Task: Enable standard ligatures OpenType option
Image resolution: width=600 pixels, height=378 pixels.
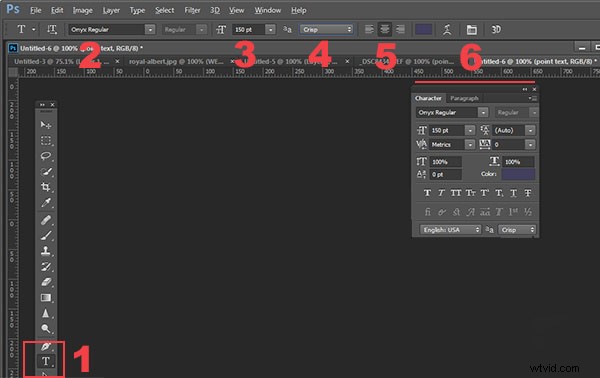Action: [x=427, y=212]
